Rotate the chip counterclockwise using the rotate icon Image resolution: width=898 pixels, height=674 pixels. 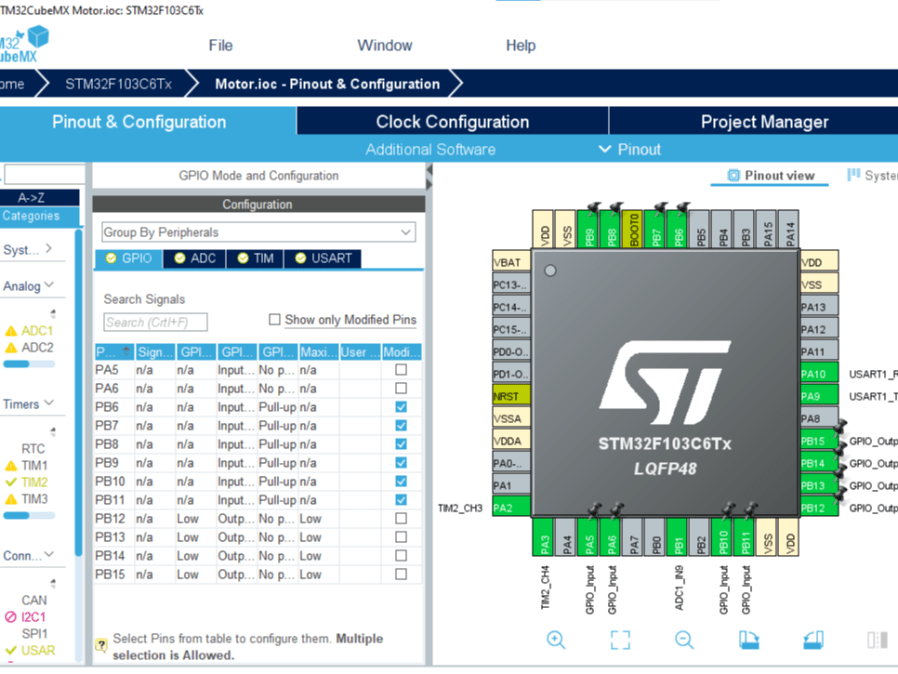tap(812, 639)
